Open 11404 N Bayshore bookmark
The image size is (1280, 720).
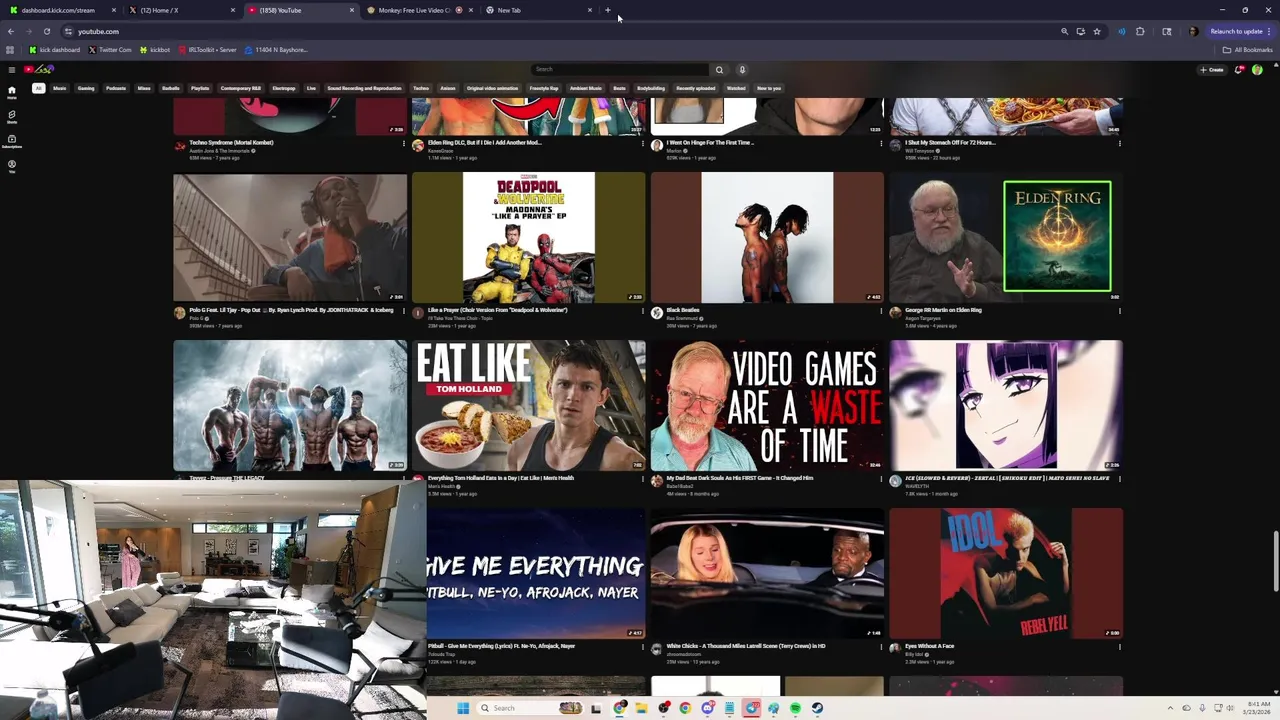[x=276, y=49]
